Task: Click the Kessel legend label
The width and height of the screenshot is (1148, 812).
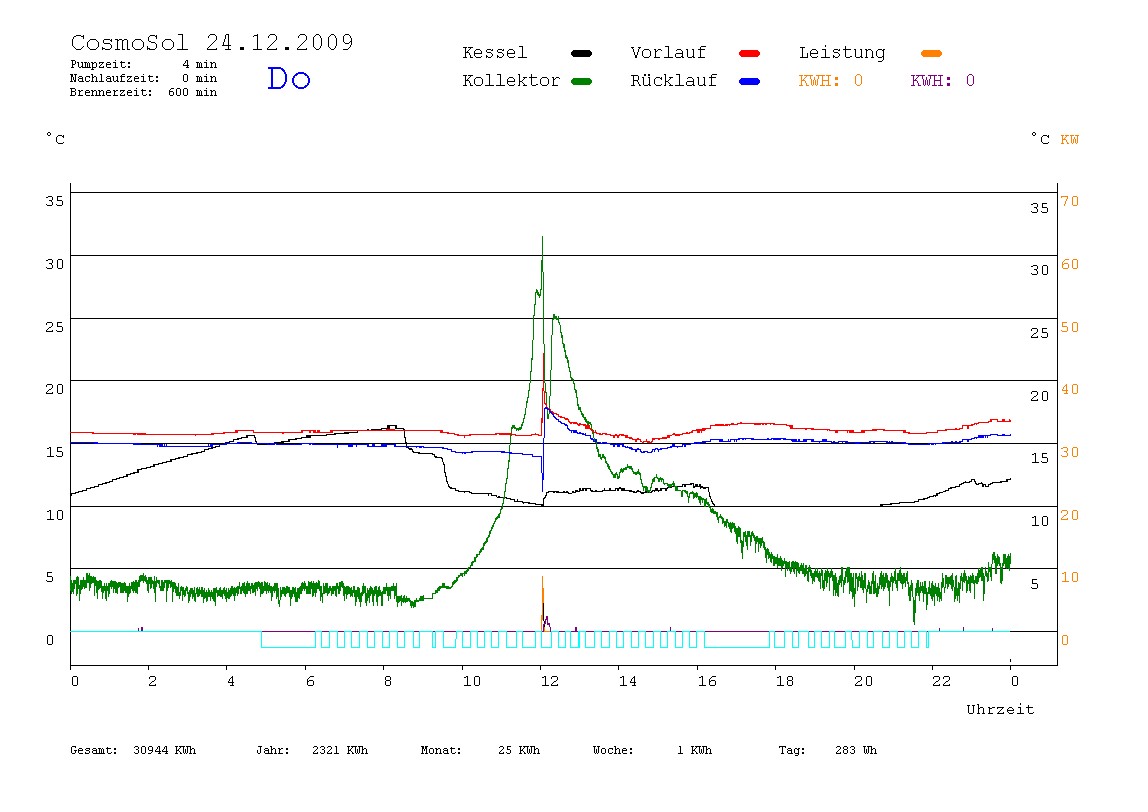Action: click(x=494, y=53)
